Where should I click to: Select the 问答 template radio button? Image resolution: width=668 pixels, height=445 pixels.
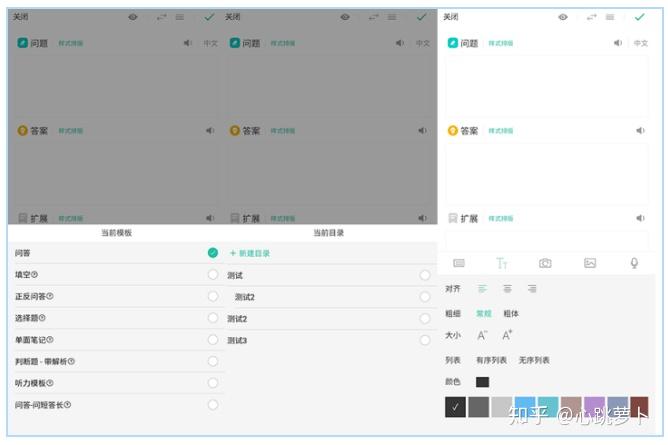coord(213,253)
